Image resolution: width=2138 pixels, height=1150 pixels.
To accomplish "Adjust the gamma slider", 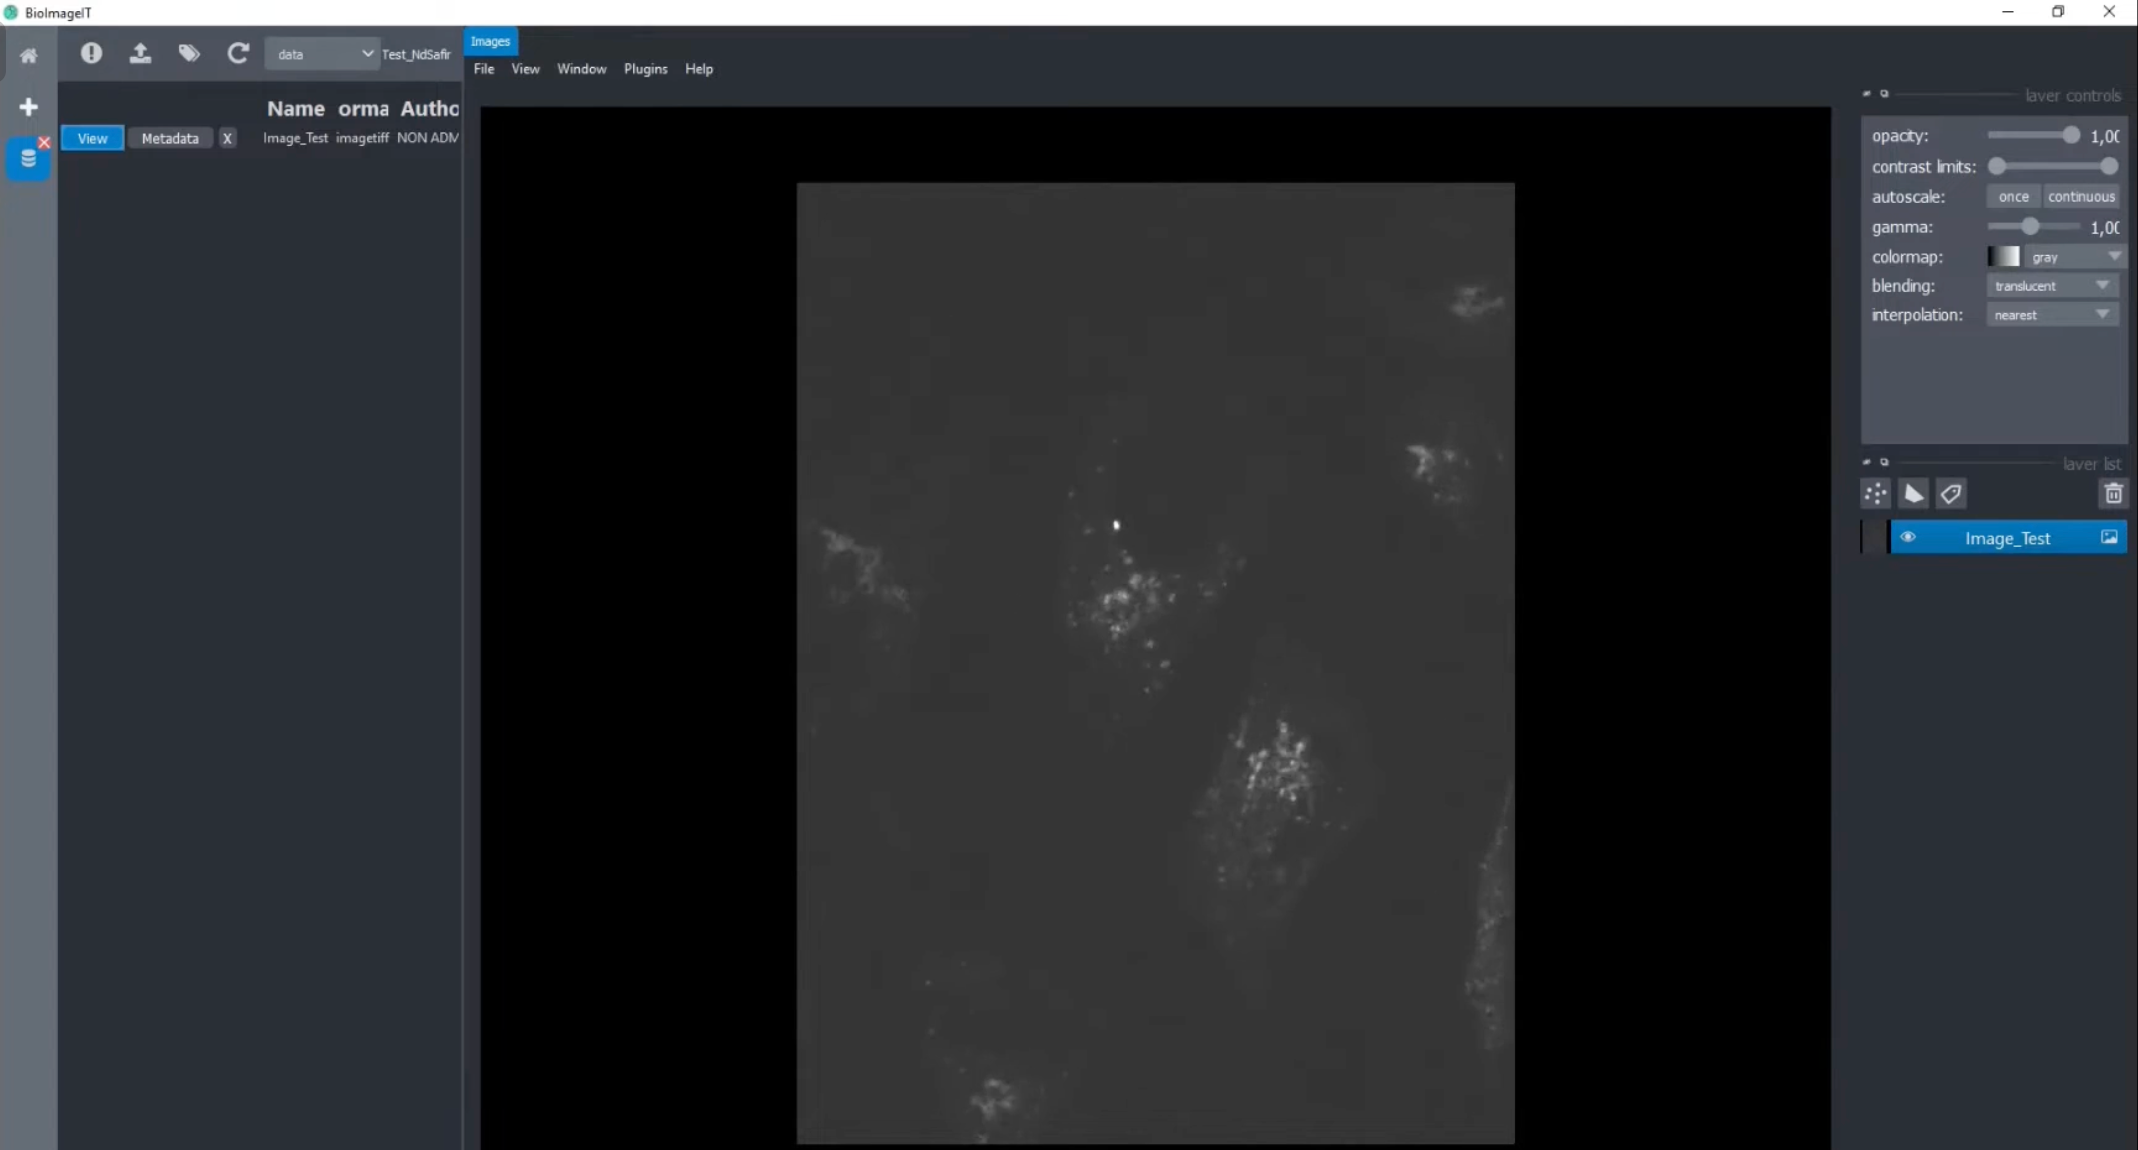I will click(2034, 227).
